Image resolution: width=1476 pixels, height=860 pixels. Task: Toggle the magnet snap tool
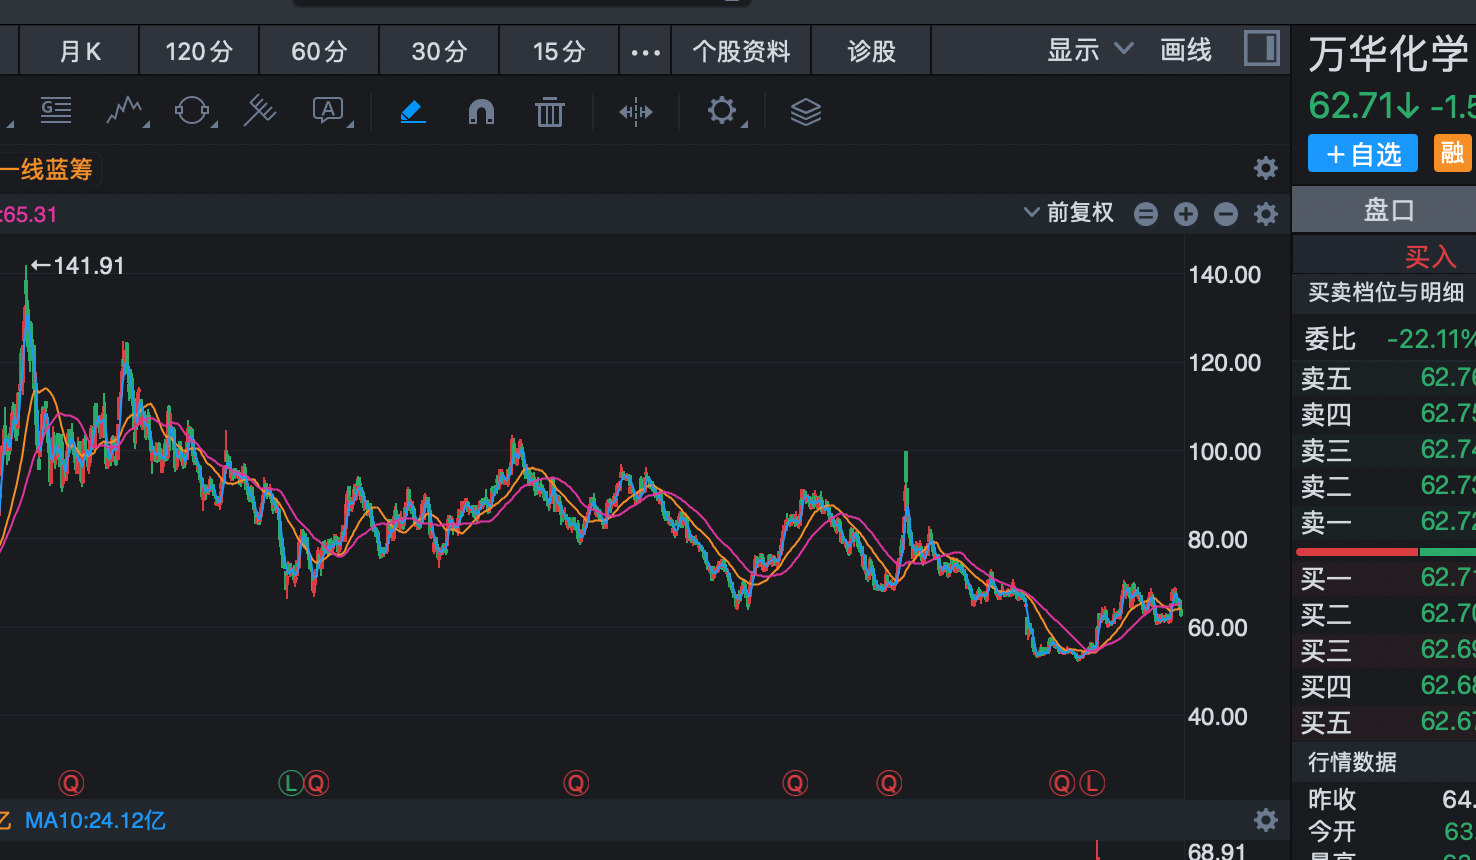tap(481, 111)
